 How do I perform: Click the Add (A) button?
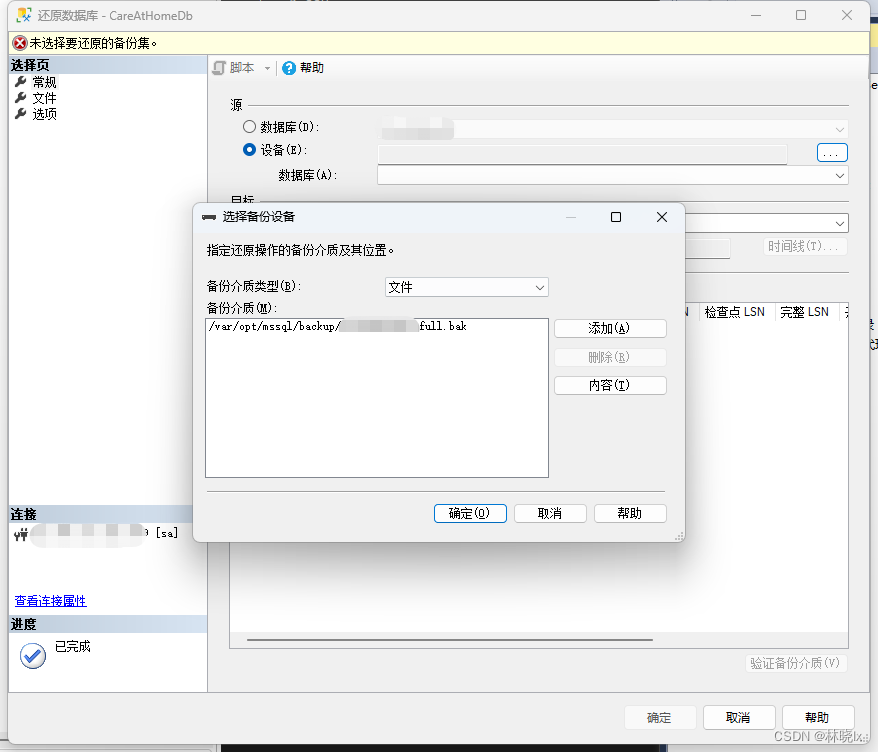click(610, 328)
